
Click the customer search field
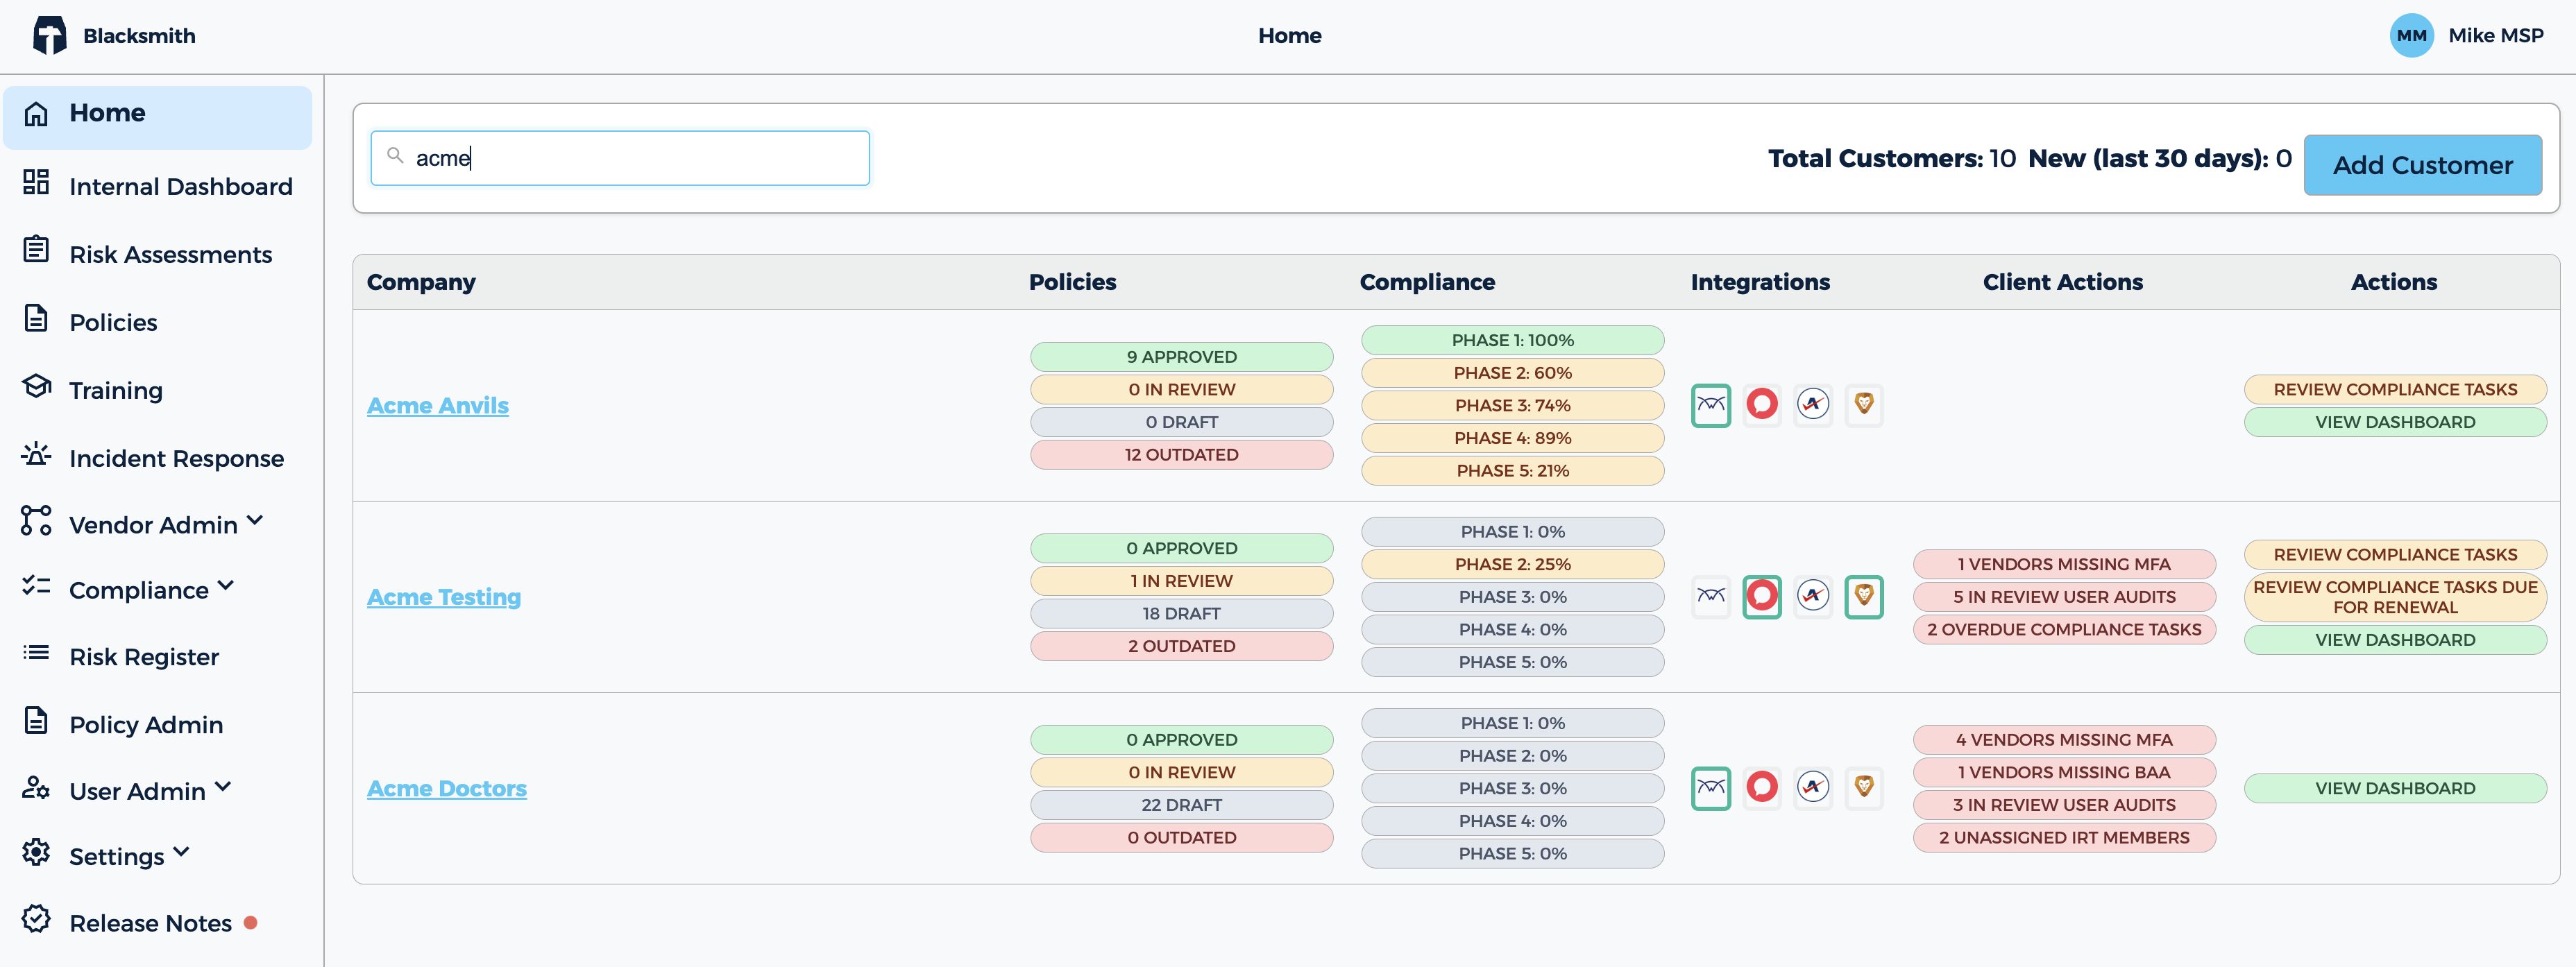coord(620,158)
